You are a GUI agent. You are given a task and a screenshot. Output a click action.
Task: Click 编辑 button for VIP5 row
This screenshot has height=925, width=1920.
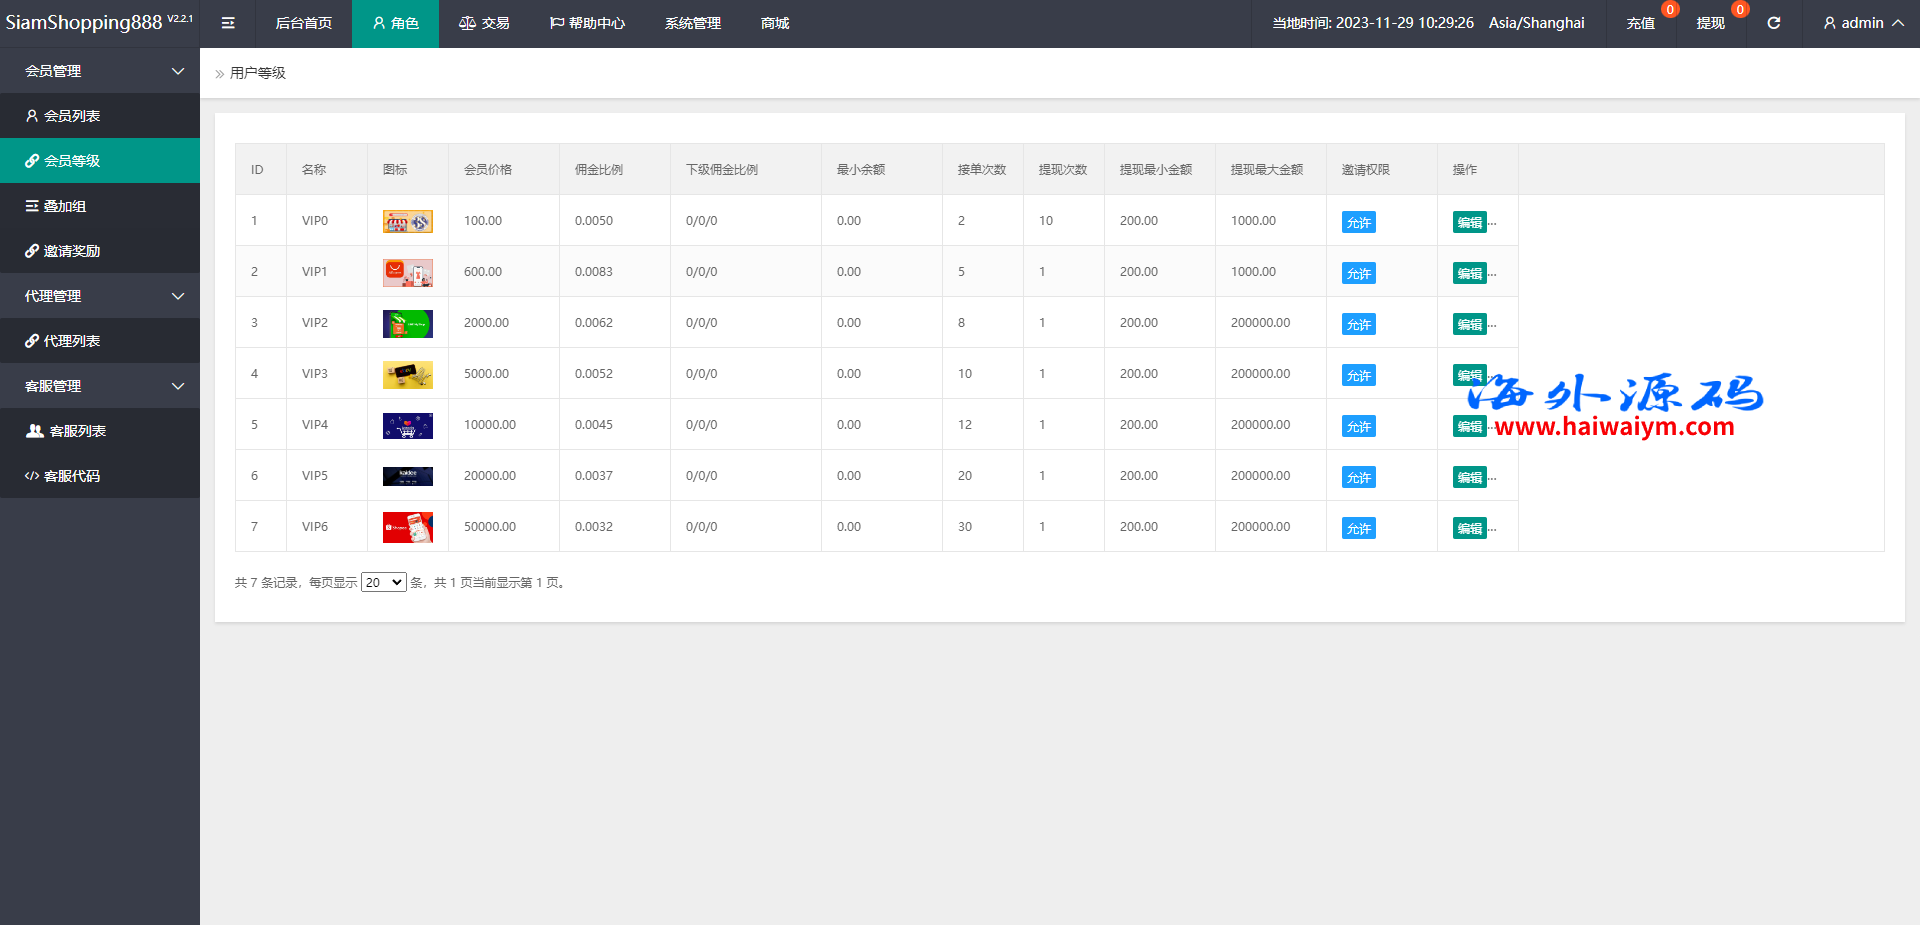tap(1469, 477)
